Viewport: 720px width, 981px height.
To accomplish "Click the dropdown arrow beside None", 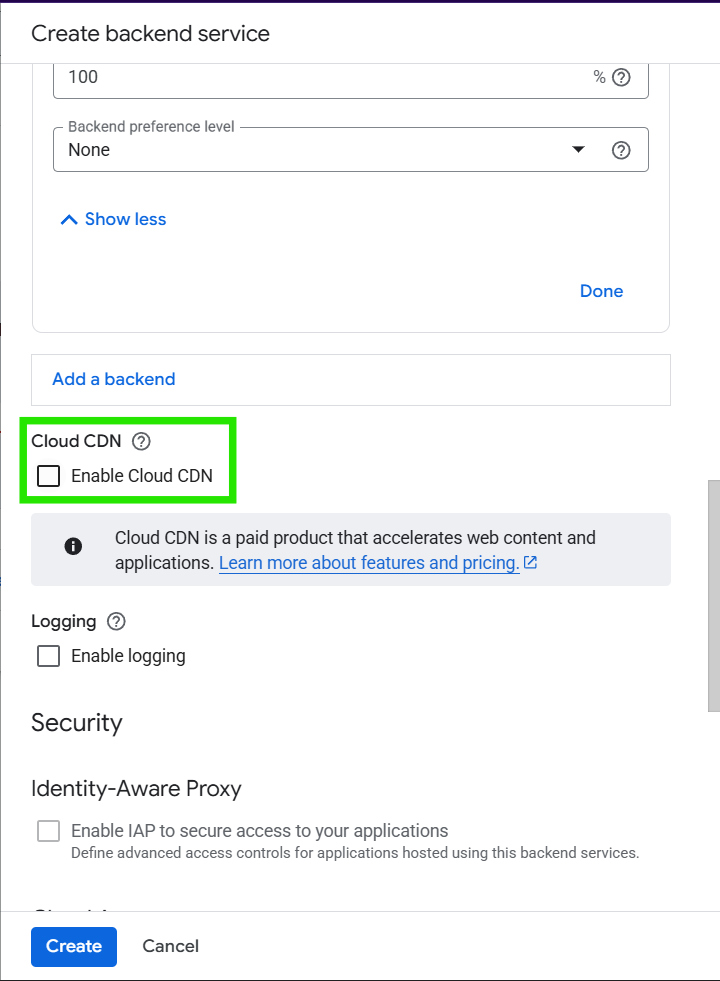I will click(x=577, y=150).
